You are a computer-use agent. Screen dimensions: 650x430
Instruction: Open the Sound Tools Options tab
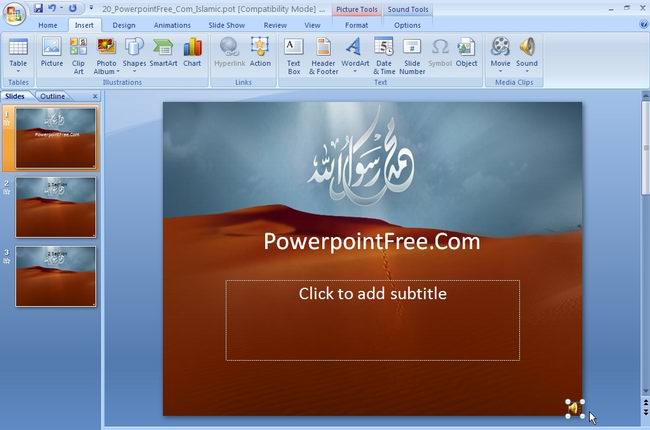pyautogui.click(x=407, y=25)
